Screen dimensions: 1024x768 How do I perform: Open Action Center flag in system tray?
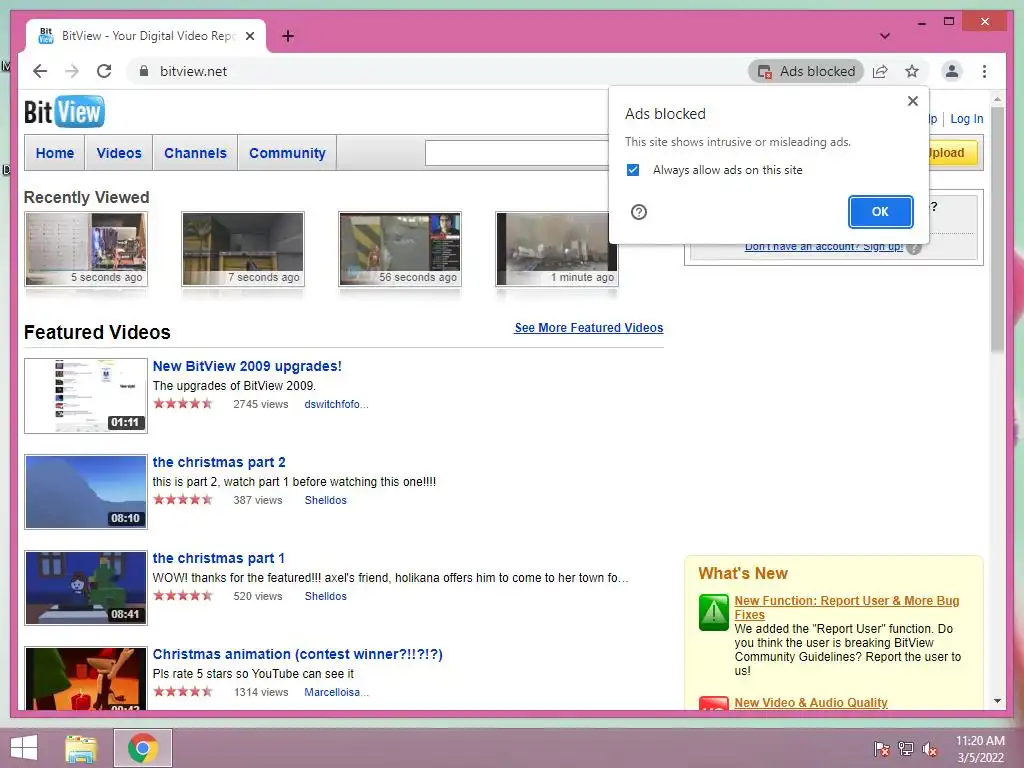pyautogui.click(x=881, y=748)
